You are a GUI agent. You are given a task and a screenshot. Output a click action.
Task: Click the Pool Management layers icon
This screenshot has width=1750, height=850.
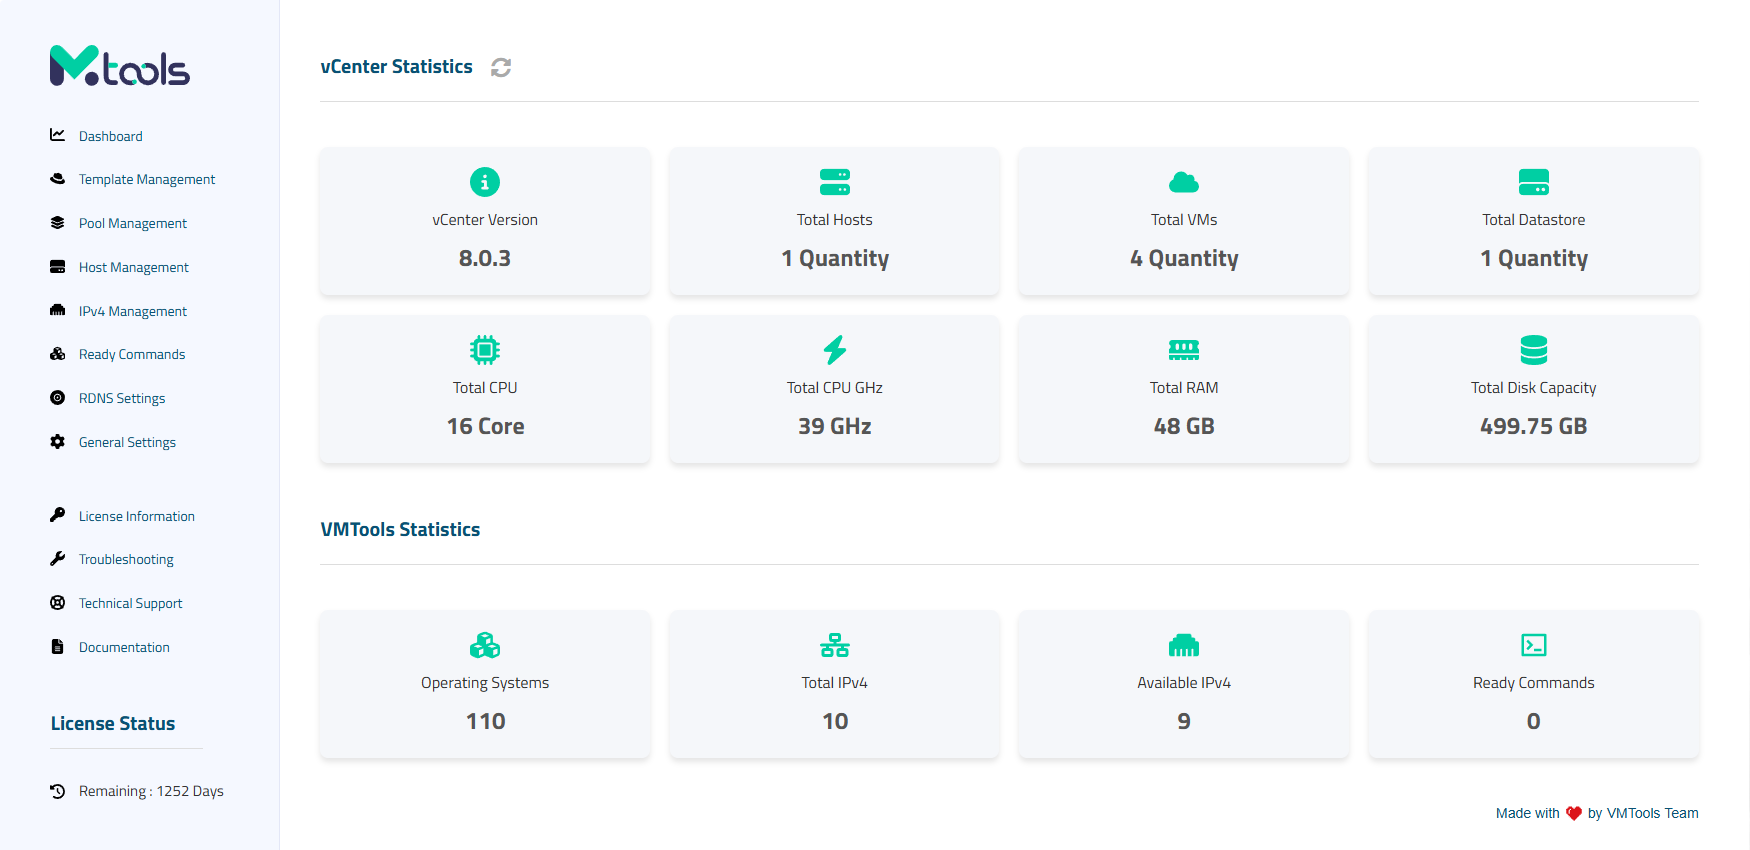pos(58,223)
